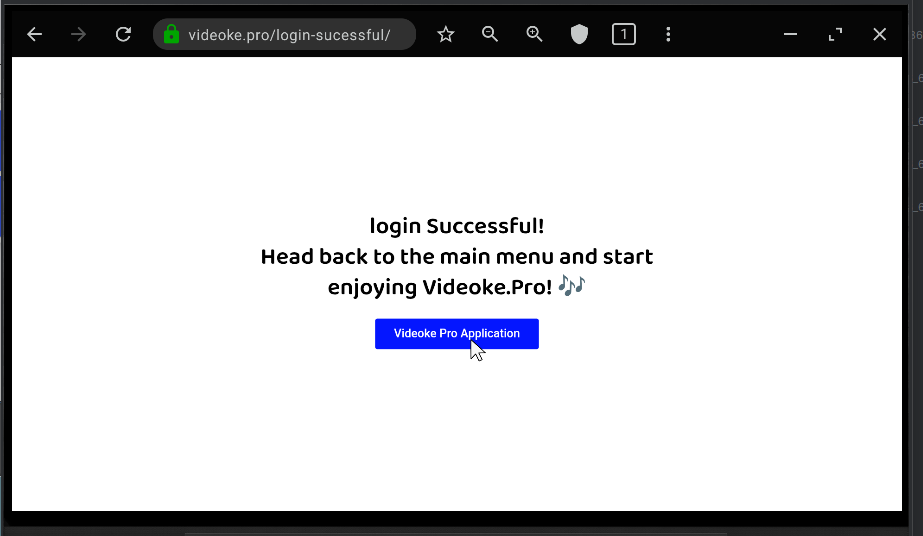
Task: Click the 'login Successful!' heading text
Action: point(457,227)
